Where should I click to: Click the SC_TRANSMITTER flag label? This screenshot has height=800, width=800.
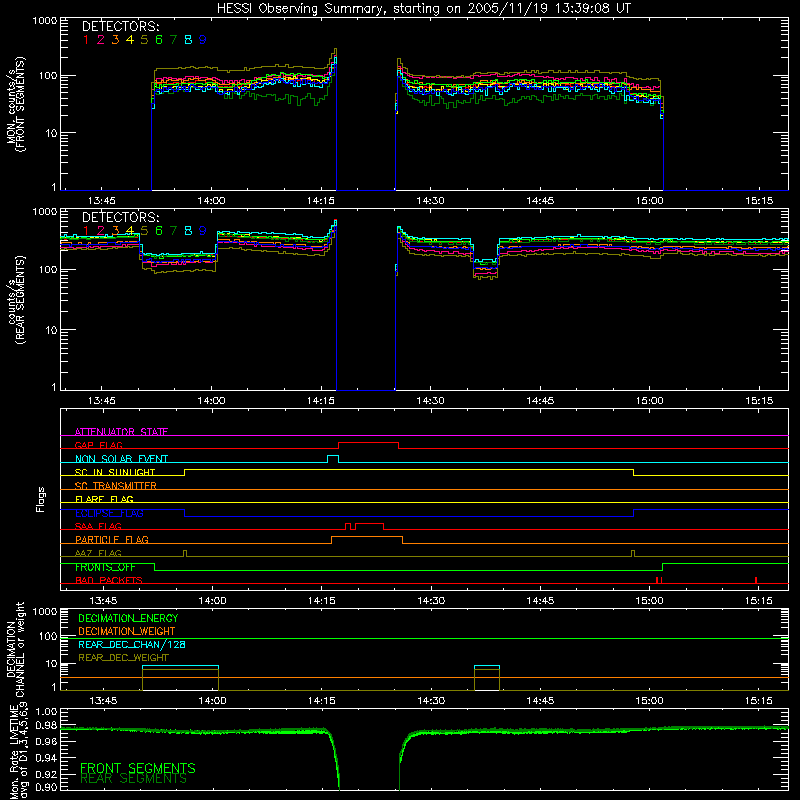coord(115,486)
